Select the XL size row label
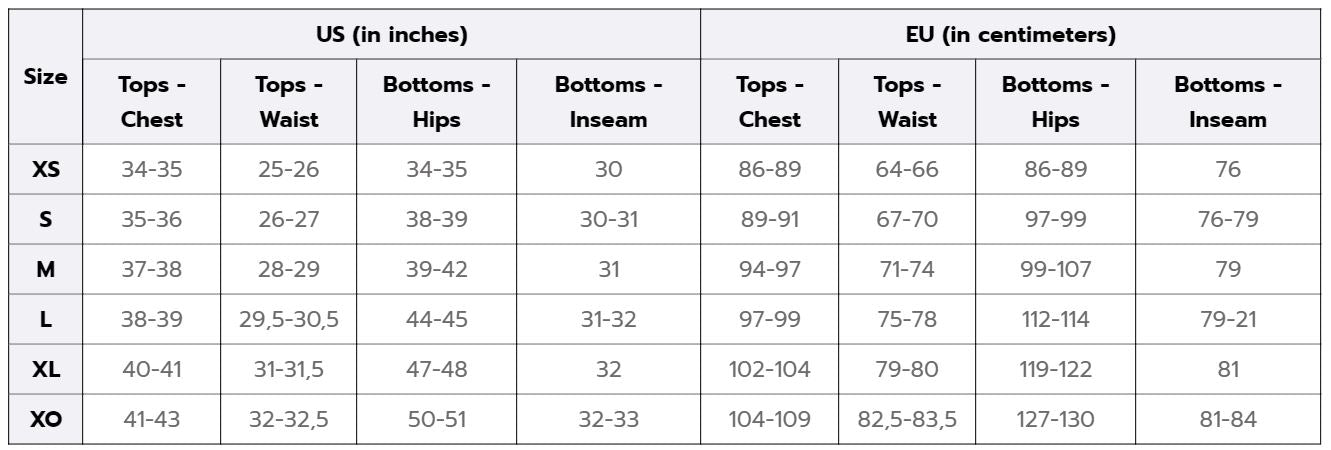The image size is (1331, 450). tap(45, 370)
